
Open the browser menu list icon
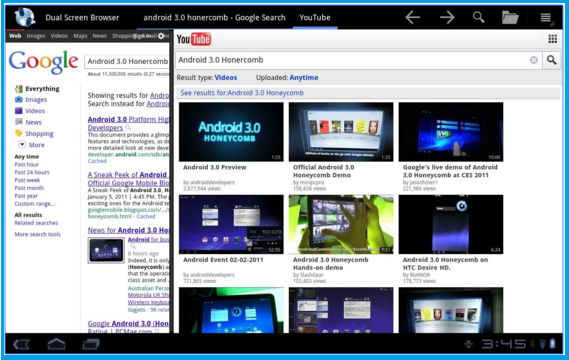(546, 17)
